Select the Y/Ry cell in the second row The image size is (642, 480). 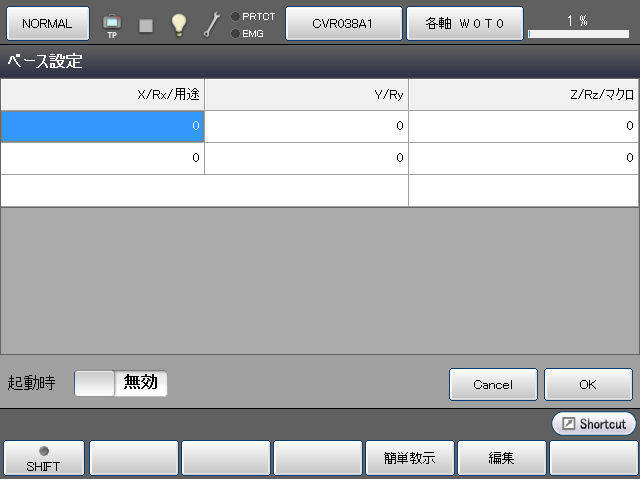click(306, 158)
